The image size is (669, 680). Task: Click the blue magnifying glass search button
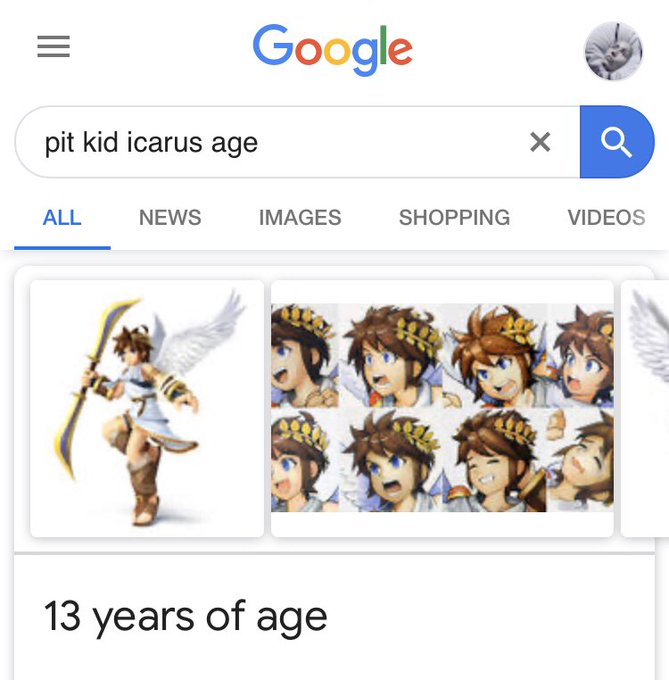[617, 142]
